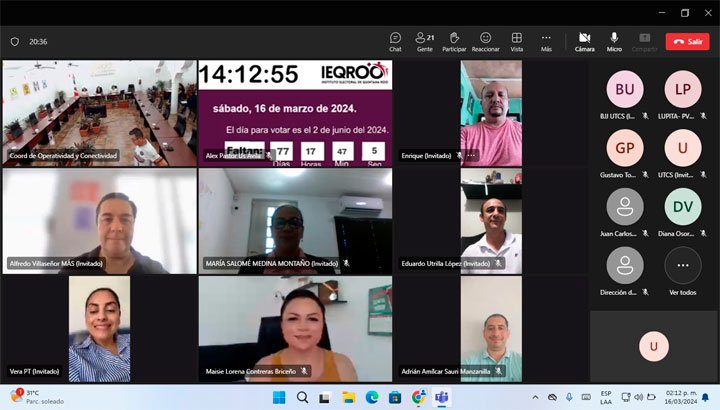Select Maisie Lorena Contreras's video tile
The width and height of the screenshot is (720, 410).
pyautogui.click(x=295, y=329)
